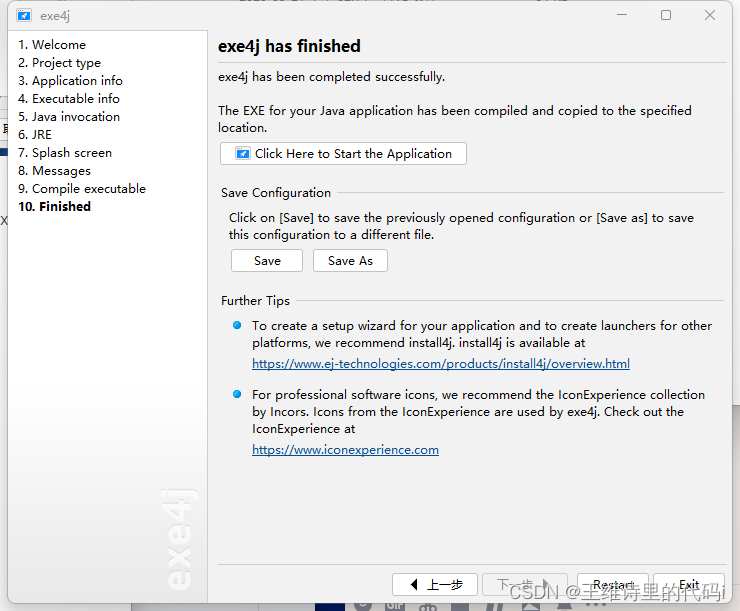Jump to step 4. Executable info
This screenshot has height=611, width=740.
[69, 99]
